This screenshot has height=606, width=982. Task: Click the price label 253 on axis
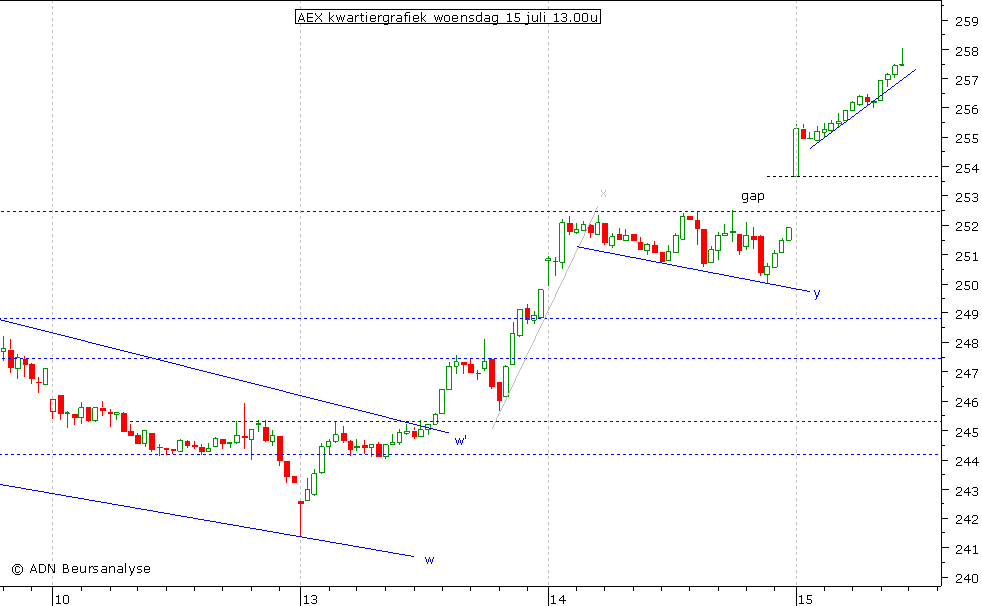tap(966, 197)
